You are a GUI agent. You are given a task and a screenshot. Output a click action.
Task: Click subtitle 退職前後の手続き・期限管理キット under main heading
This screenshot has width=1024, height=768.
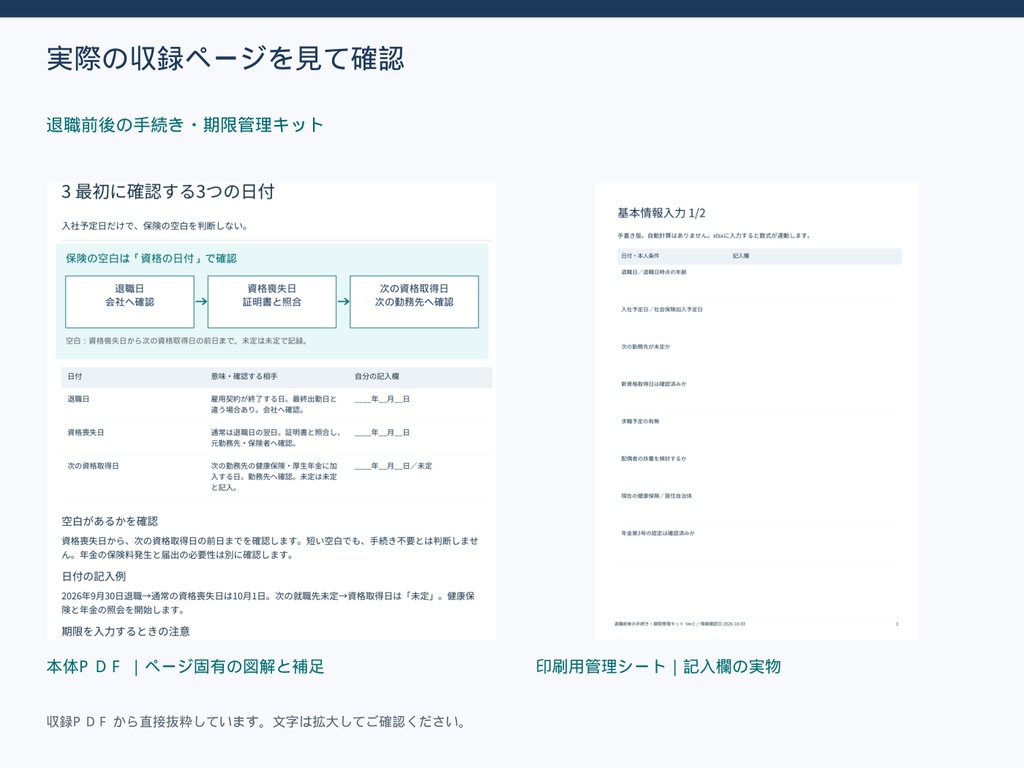point(185,125)
